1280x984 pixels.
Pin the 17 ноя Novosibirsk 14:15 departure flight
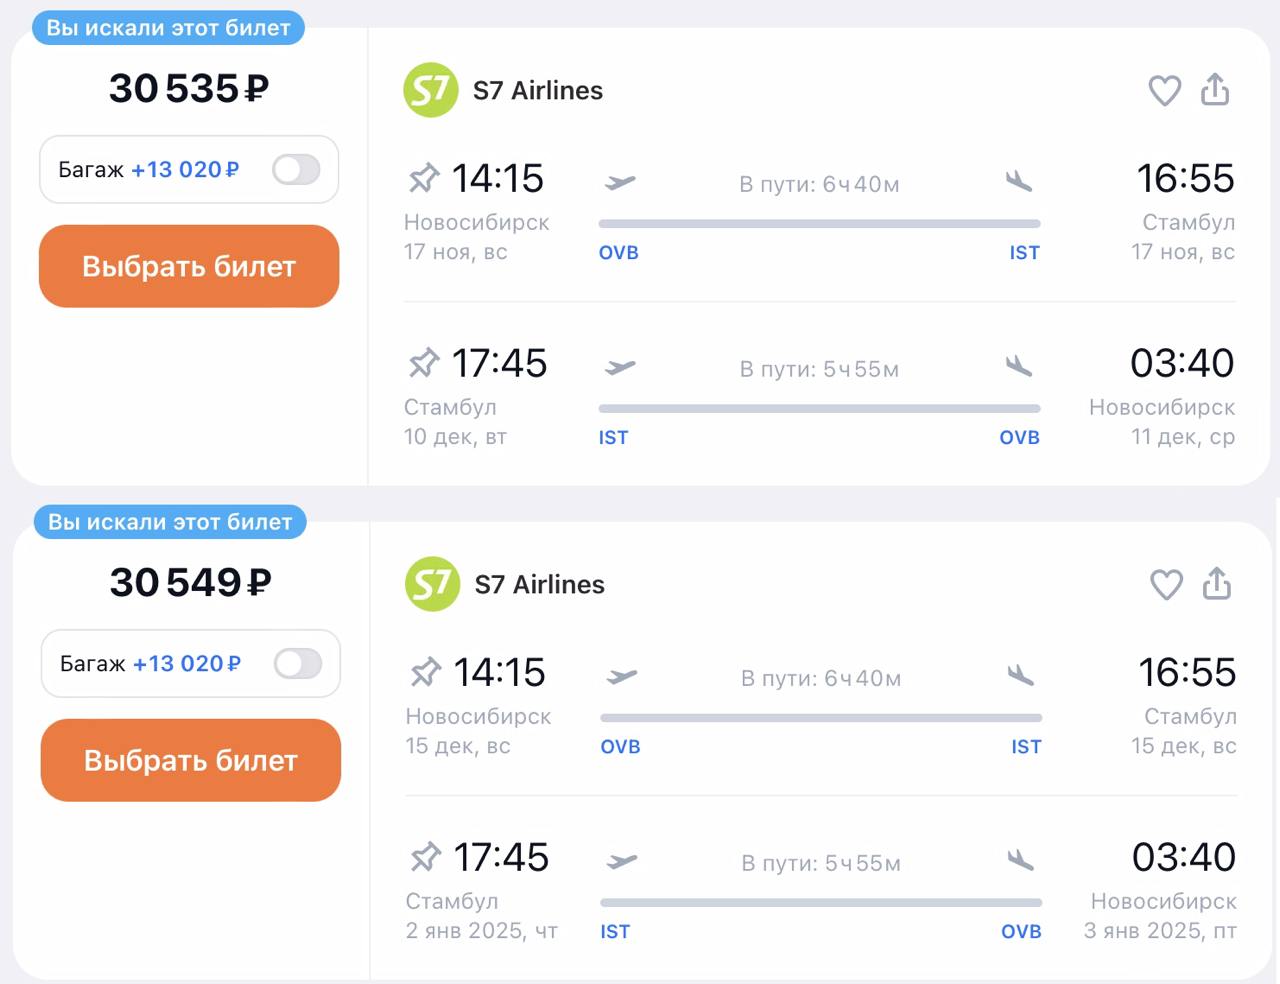pos(424,179)
